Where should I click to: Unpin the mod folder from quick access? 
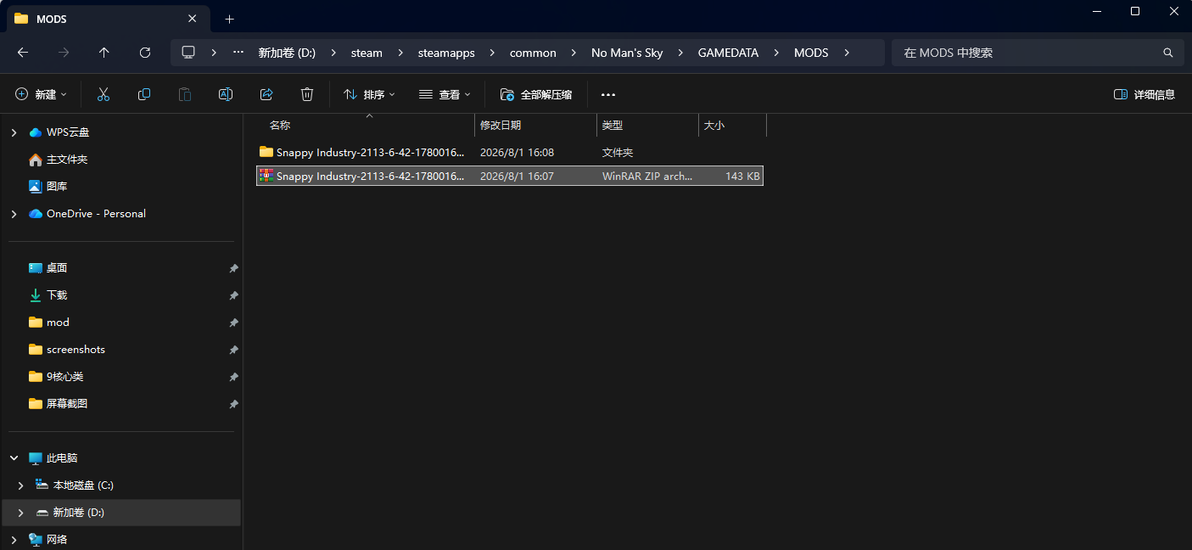coord(233,323)
